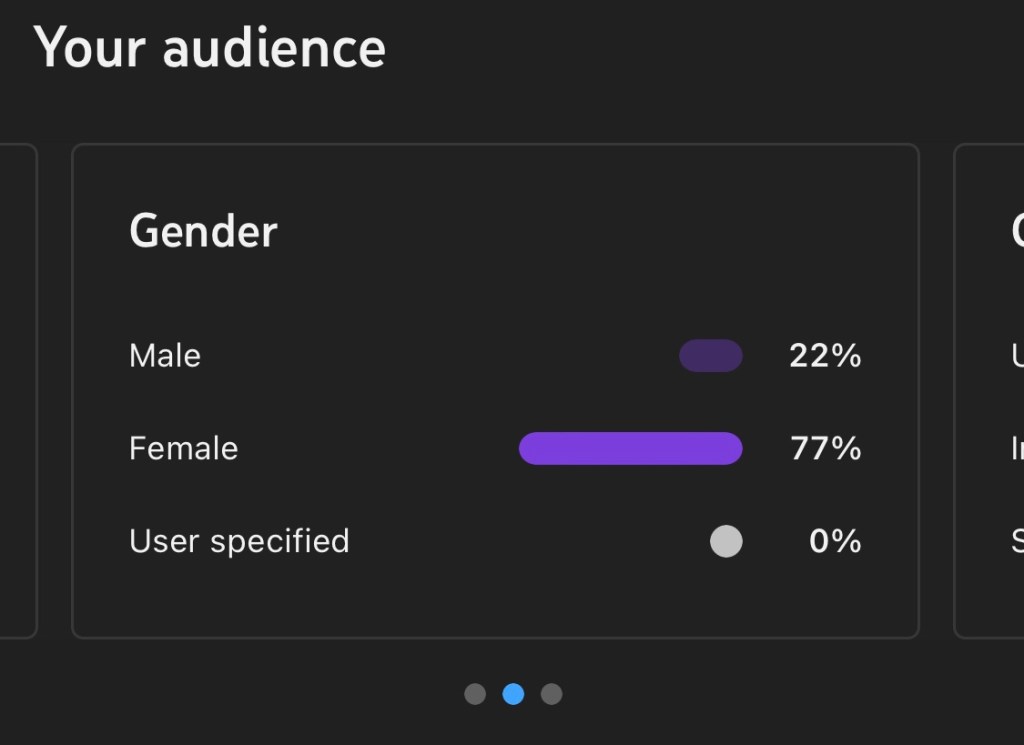The height and width of the screenshot is (745, 1024).
Task: Click the first gray pagination dot
Action: tap(475, 694)
